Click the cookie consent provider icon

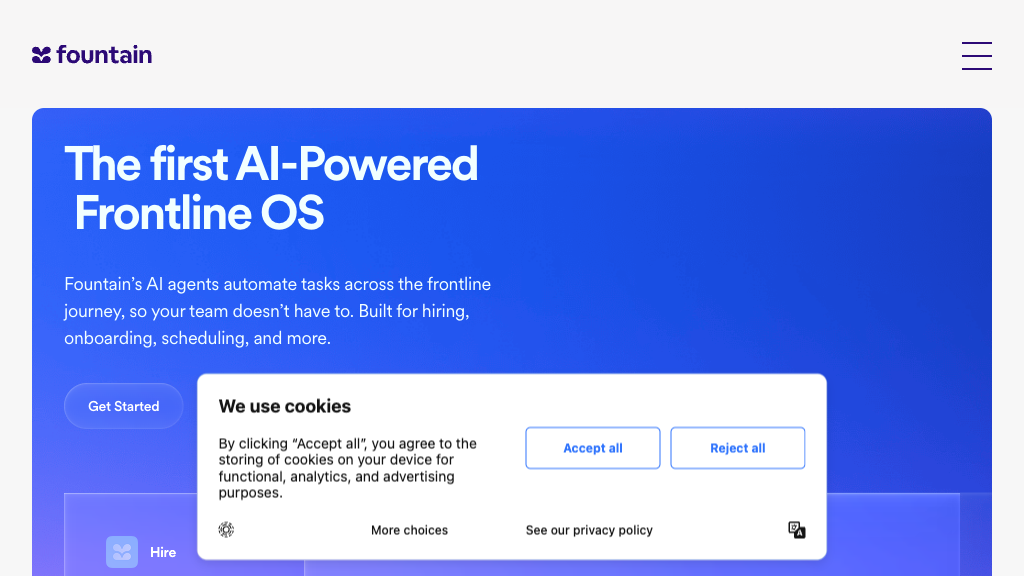click(226, 530)
